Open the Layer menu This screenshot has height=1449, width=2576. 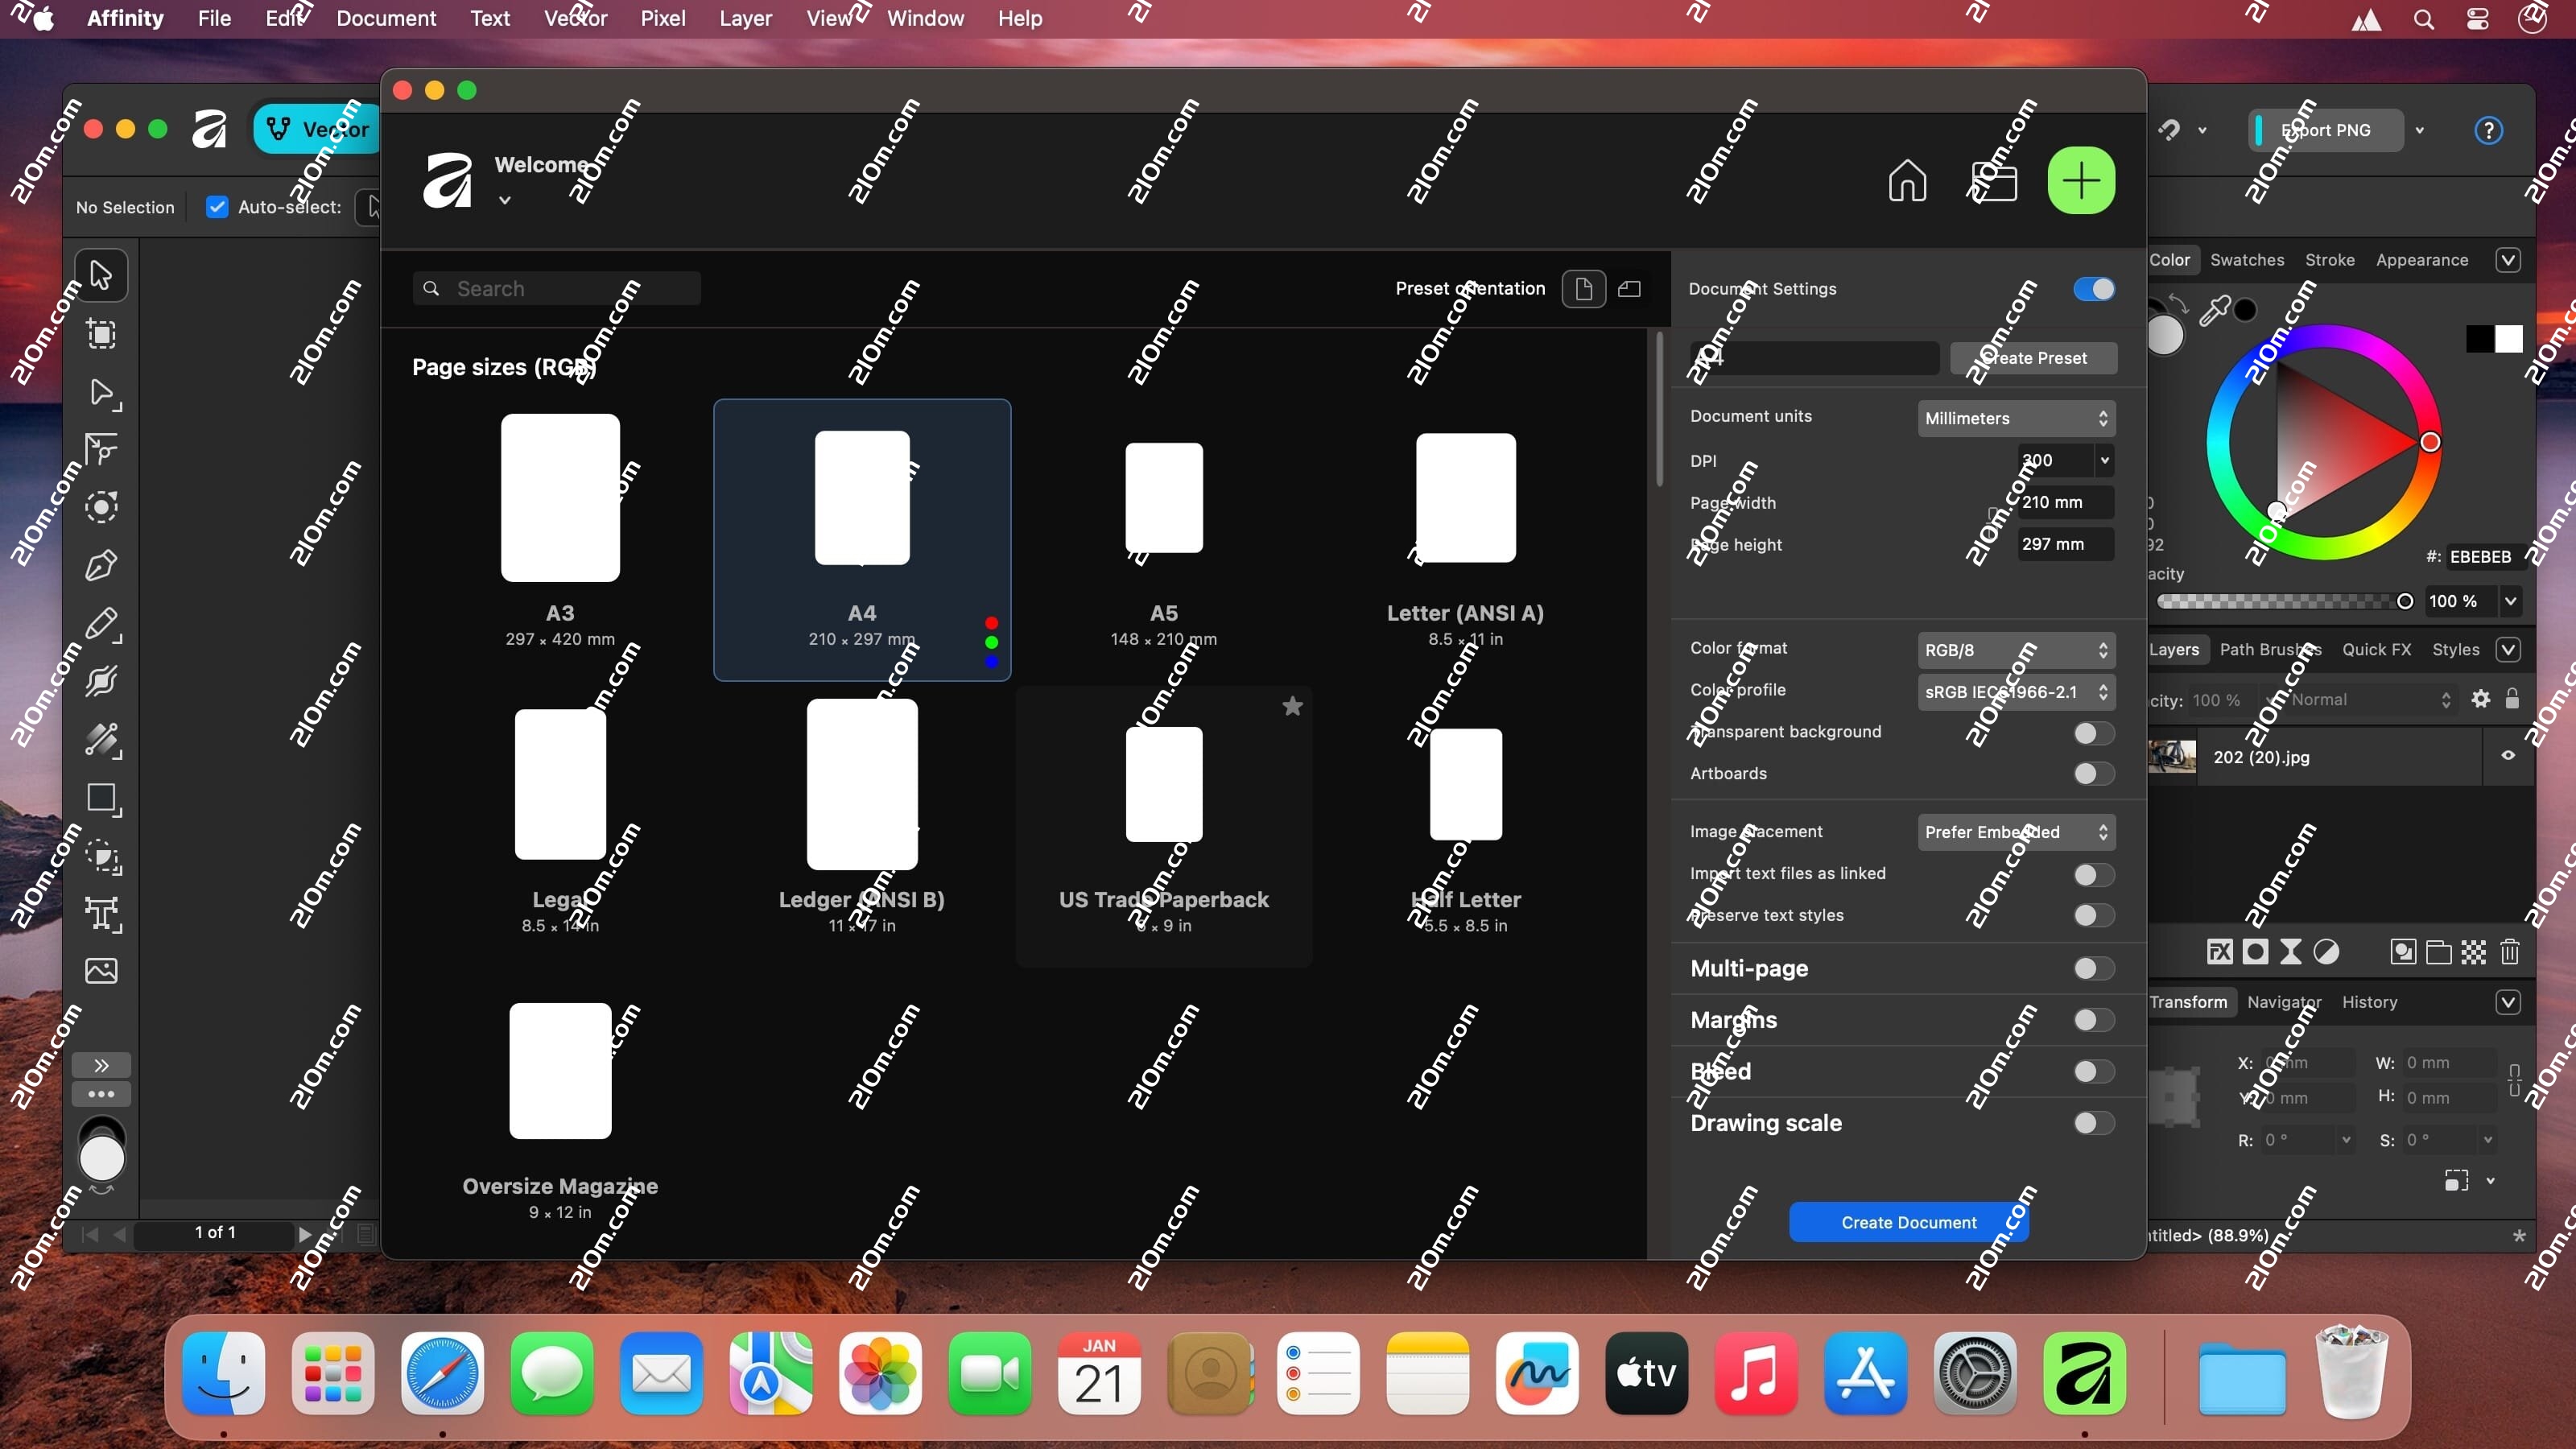click(x=745, y=18)
